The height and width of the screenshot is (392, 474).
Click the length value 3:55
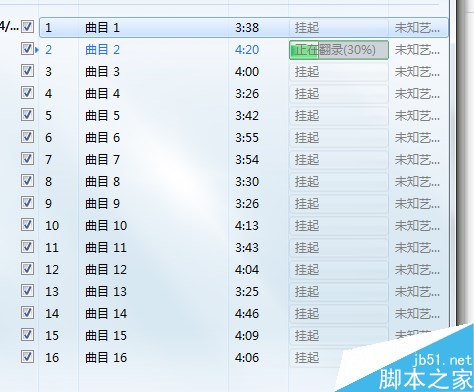247,138
